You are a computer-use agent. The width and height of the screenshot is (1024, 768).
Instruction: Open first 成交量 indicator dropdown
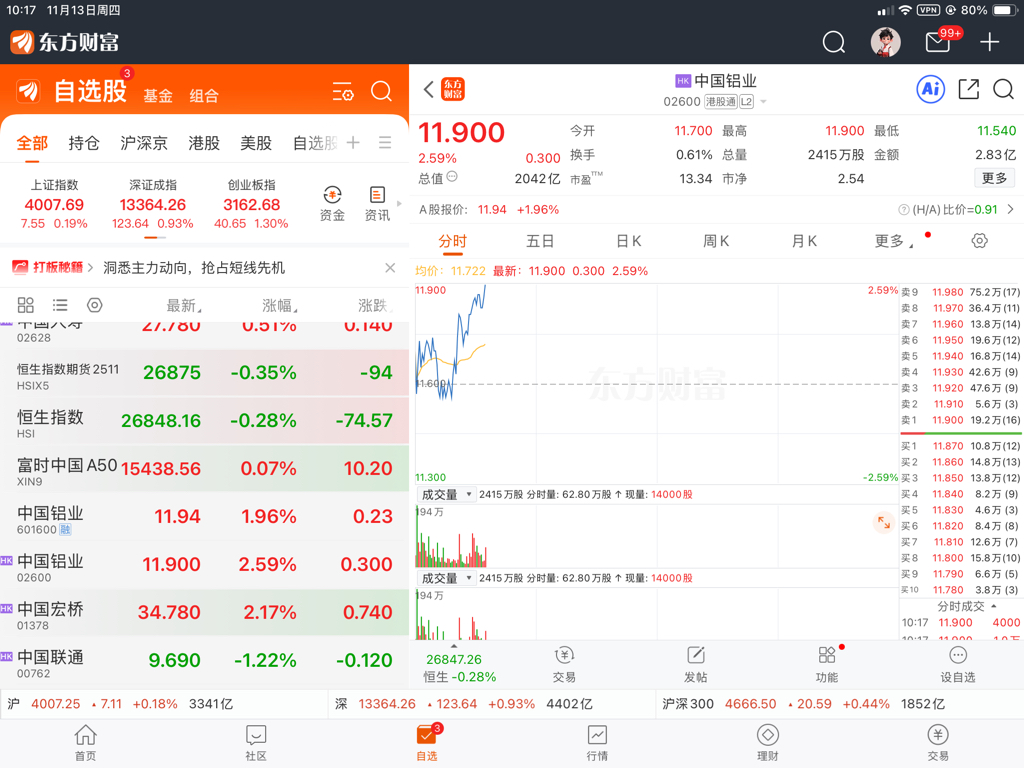(445, 494)
